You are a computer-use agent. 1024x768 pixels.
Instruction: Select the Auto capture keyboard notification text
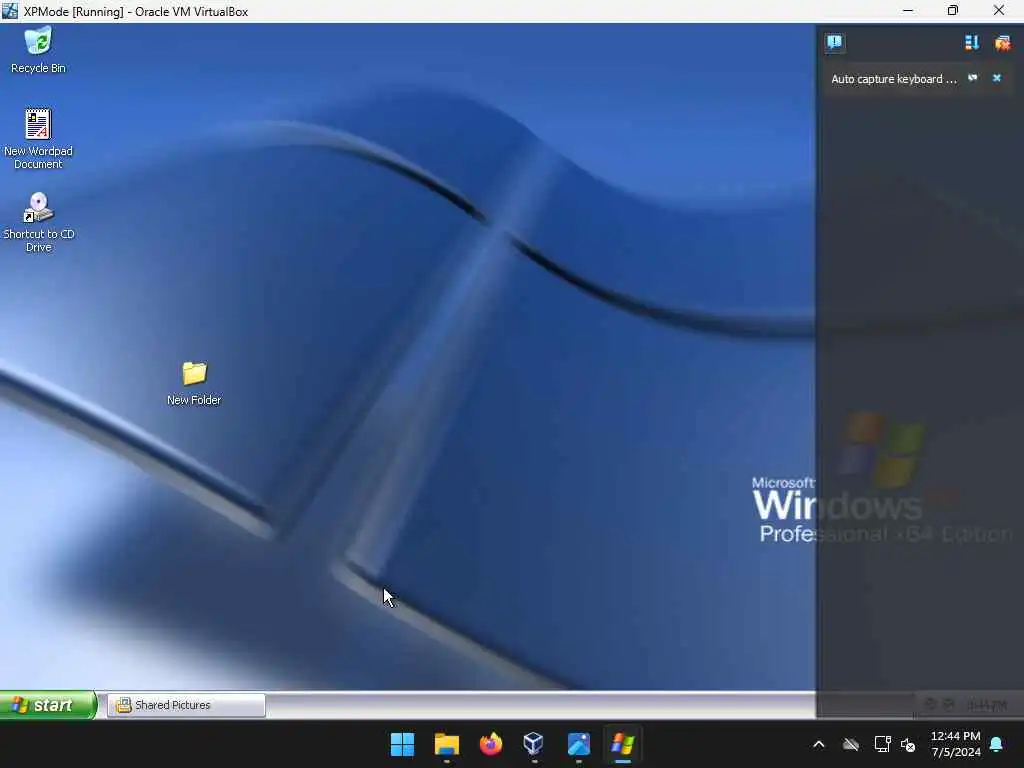[893, 79]
